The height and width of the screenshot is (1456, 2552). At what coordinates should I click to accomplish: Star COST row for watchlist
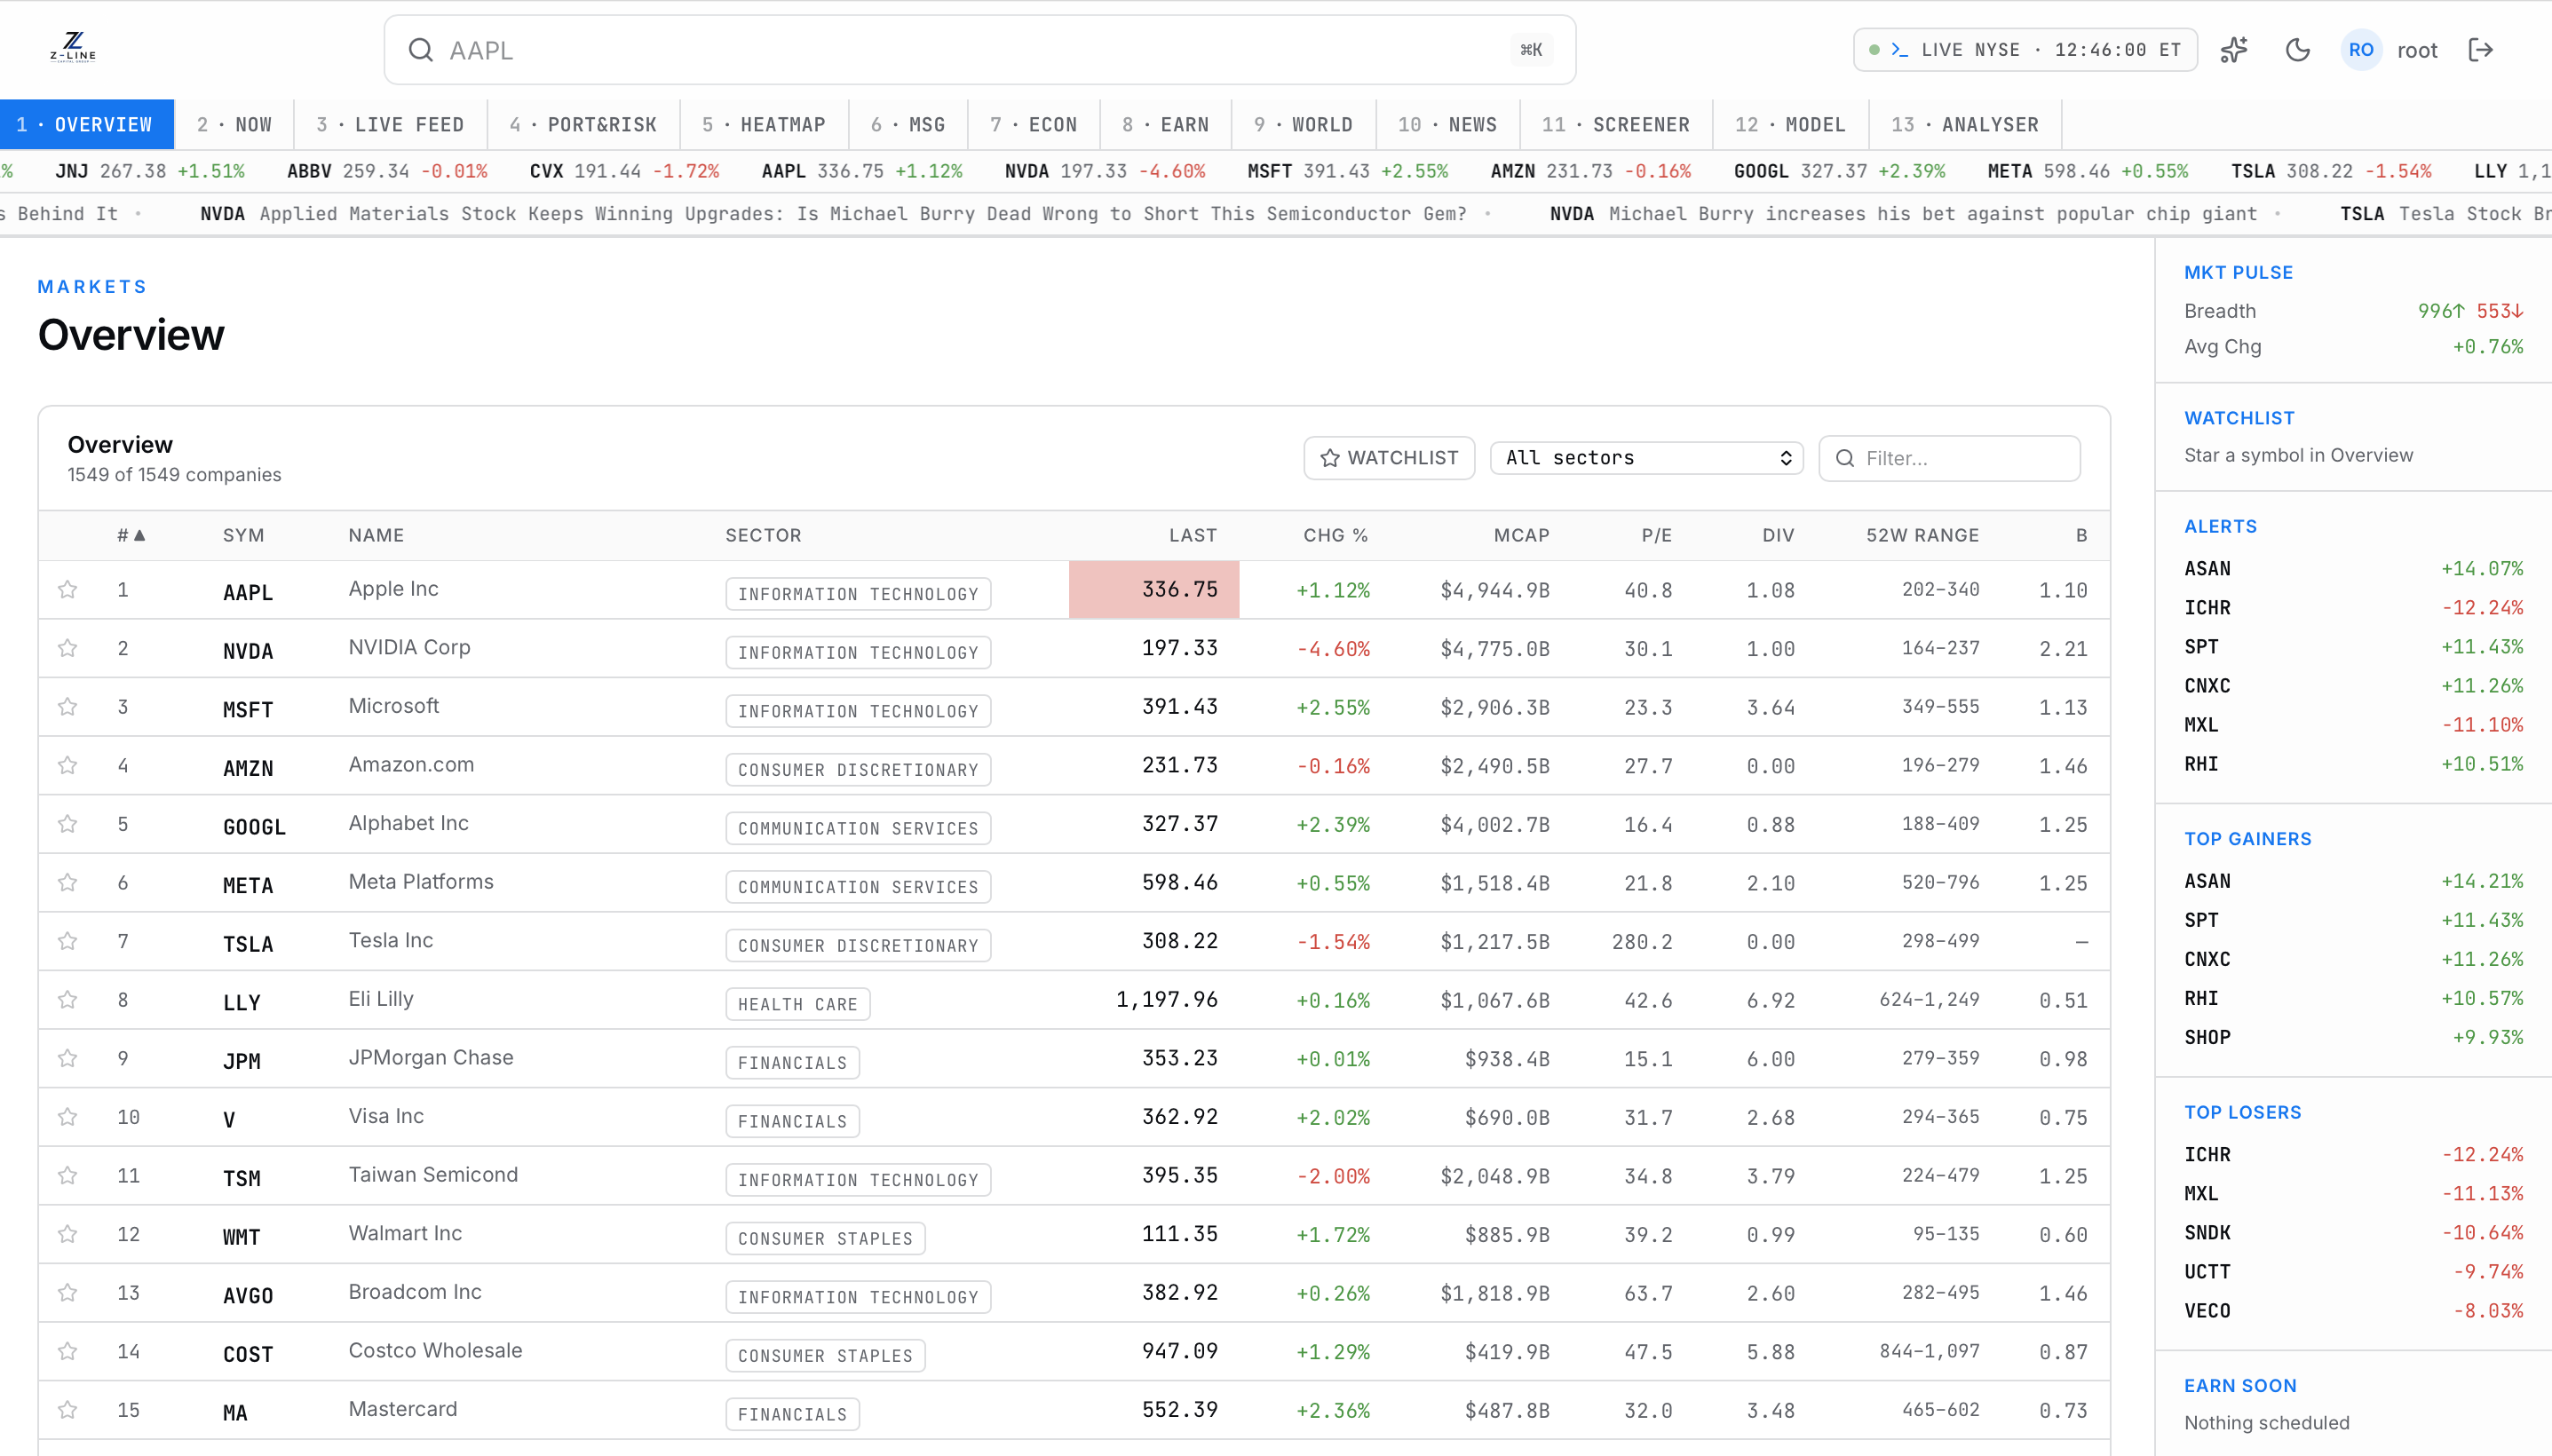[x=68, y=1351]
